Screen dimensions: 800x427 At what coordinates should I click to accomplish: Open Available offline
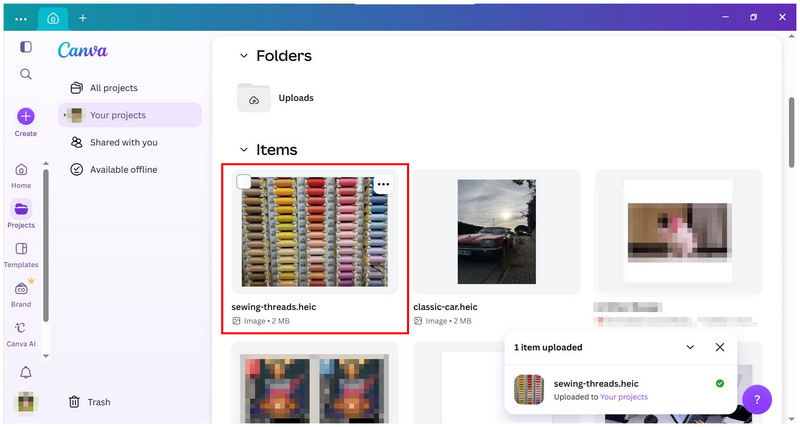coord(130,169)
